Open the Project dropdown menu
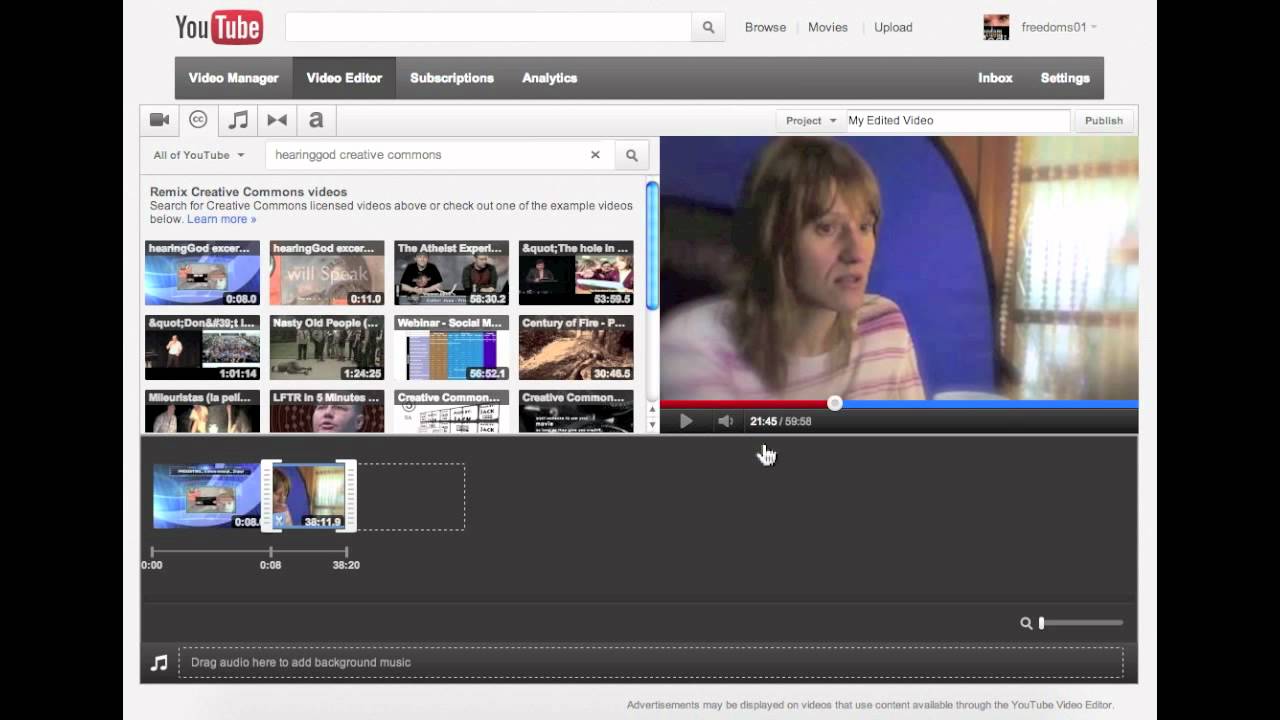This screenshot has width=1280, height=720. 810,120
